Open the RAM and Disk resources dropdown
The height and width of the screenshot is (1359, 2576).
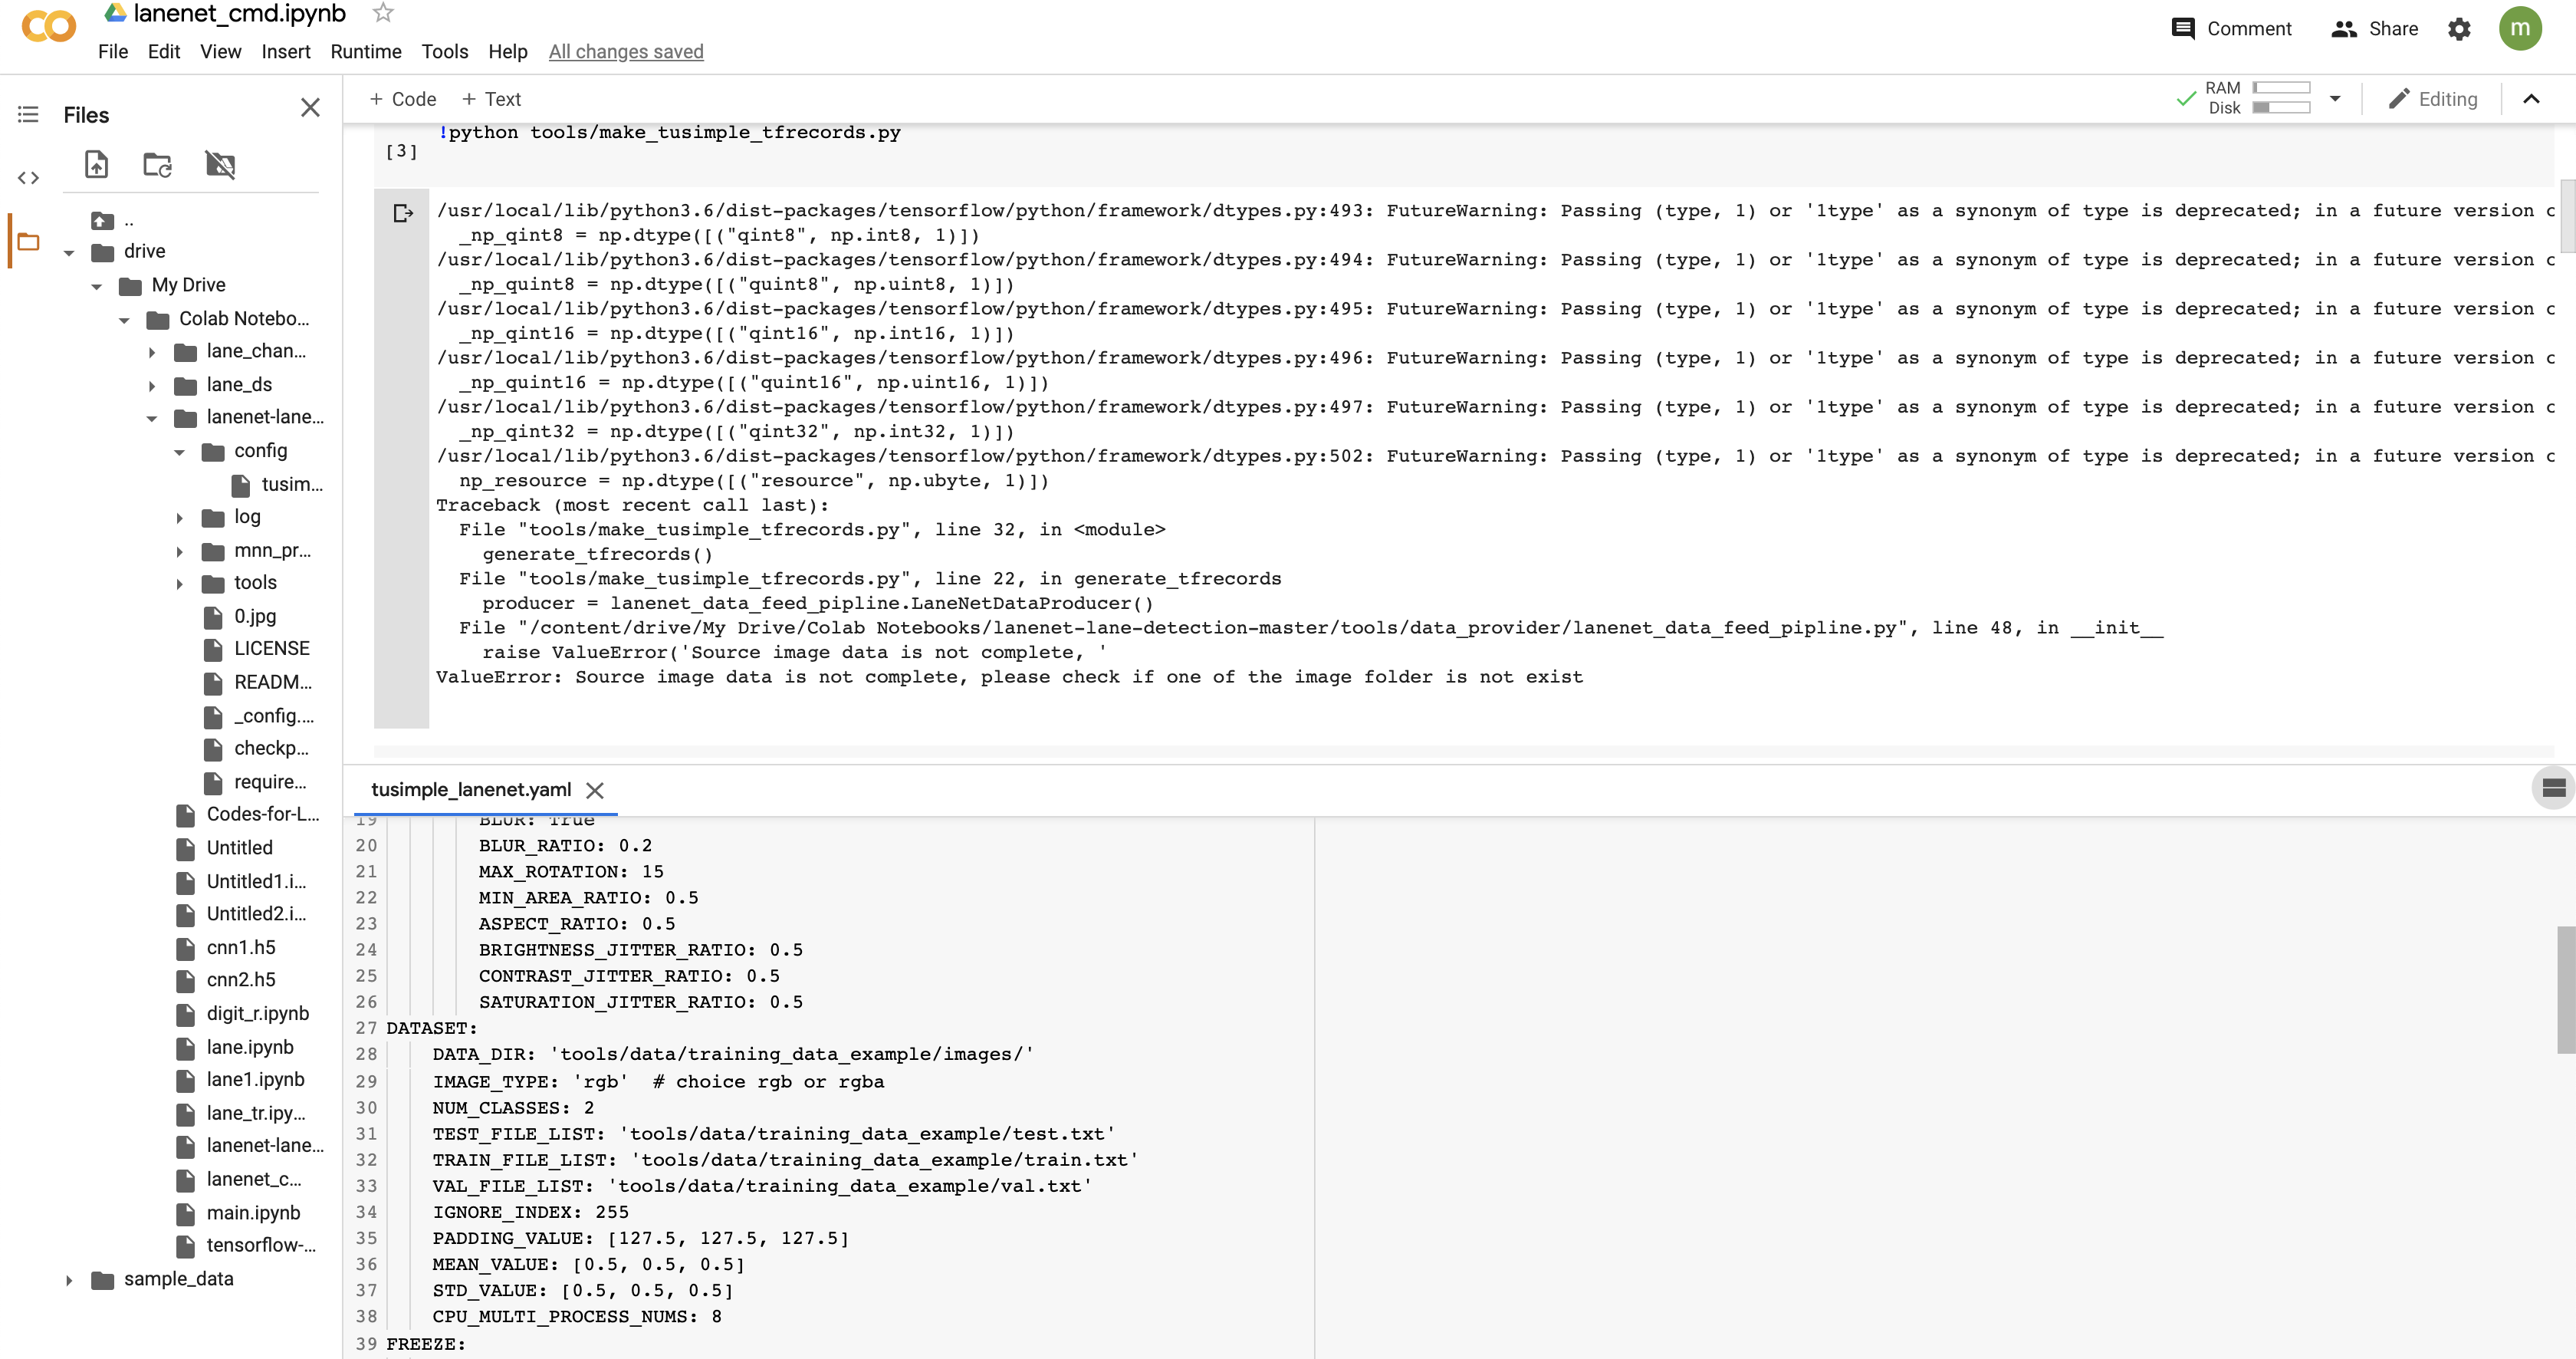coord(2335,99)
